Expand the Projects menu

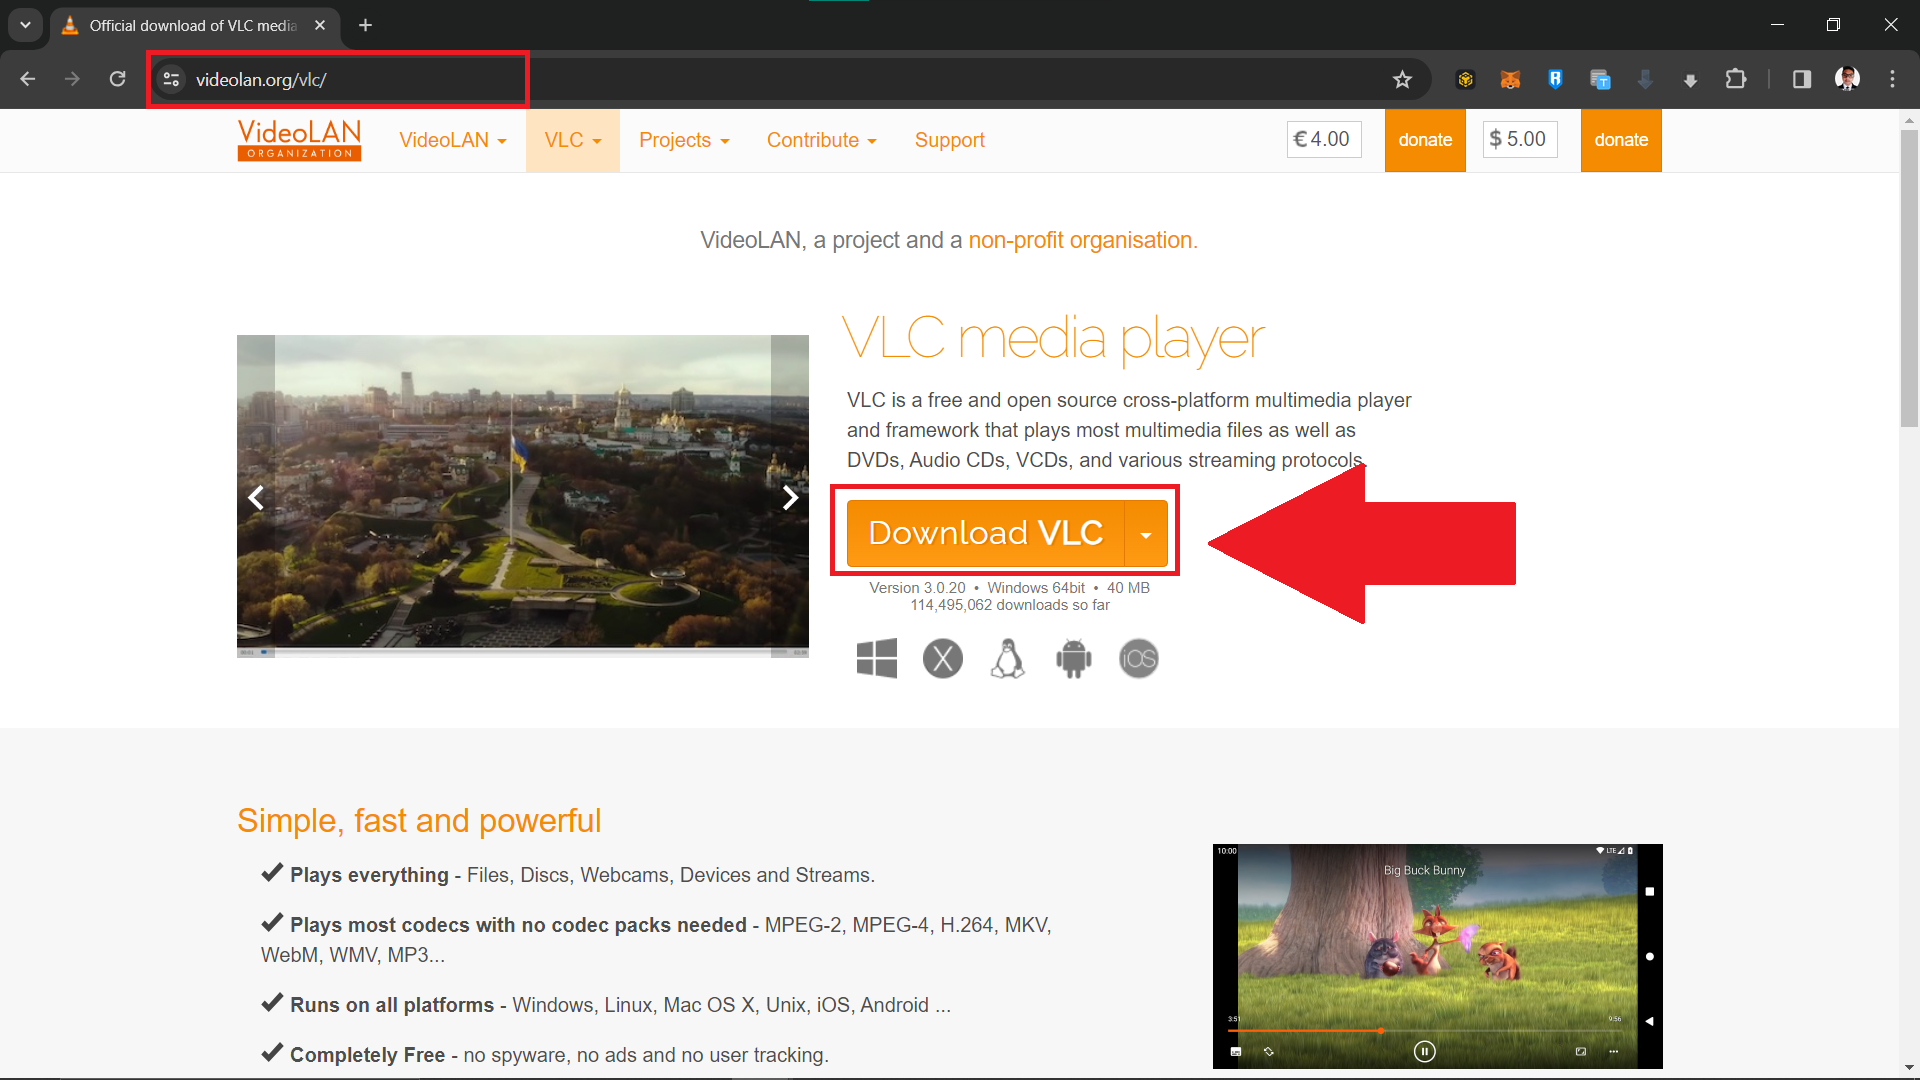click(x=684, y=140)
